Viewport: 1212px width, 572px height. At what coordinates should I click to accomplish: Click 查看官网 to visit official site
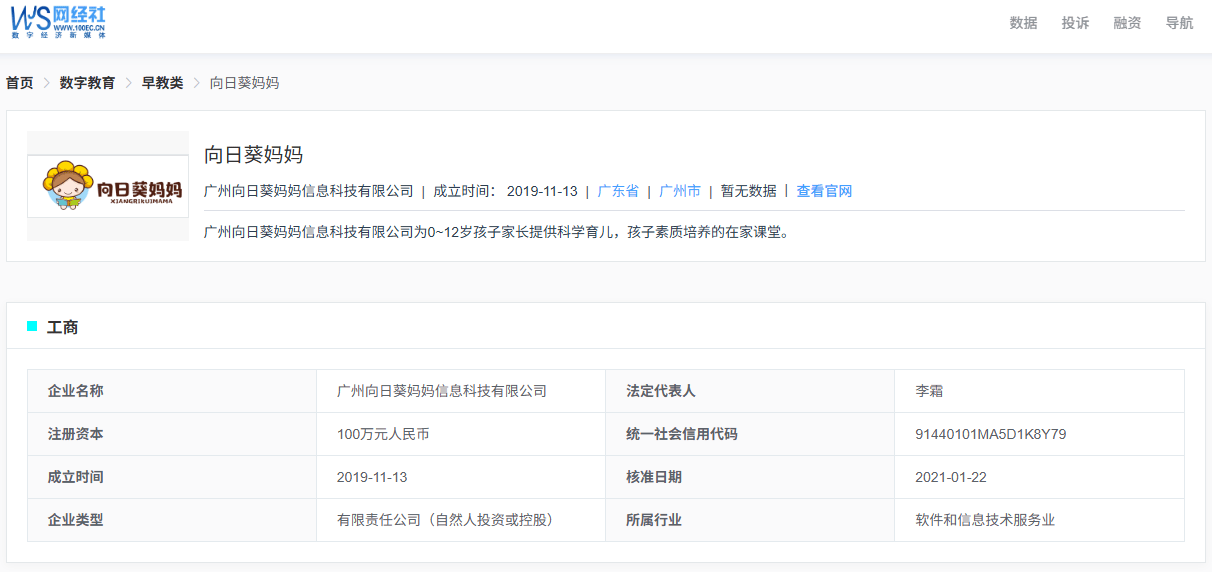(x=824, y=191)
